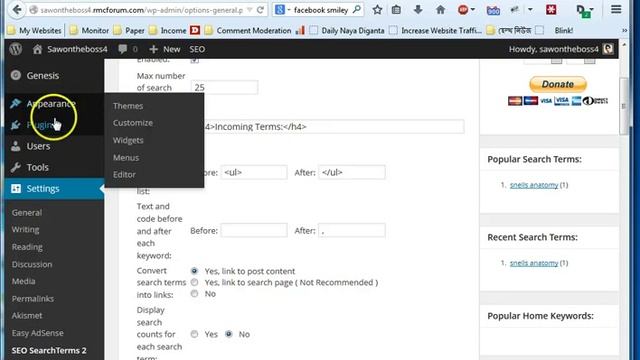Image resolution: width=640 pixels, height=360 pixels.
Task: Click the Users sidebar icon
Action: click(x=16, y=146)
